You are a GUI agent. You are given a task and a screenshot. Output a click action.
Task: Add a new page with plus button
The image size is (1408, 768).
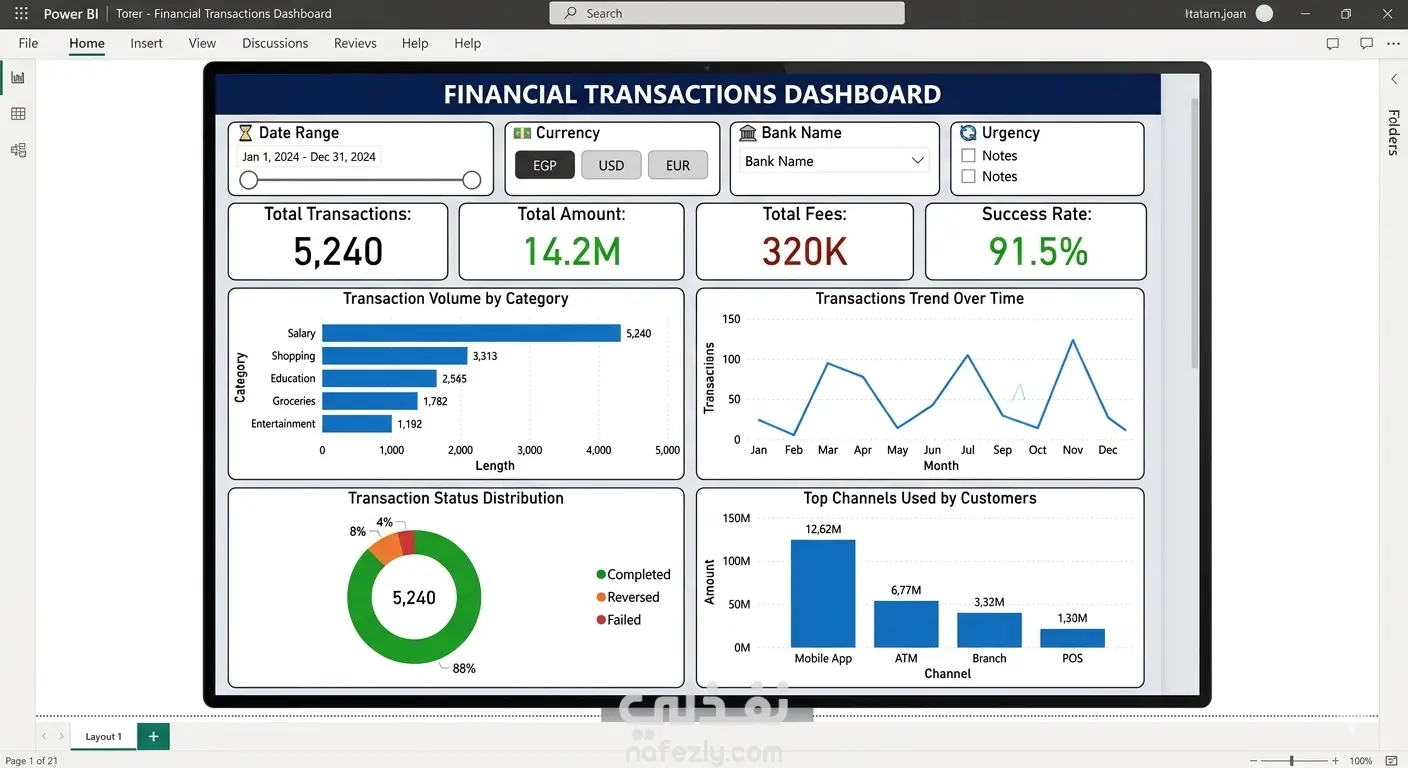click(x=153, y=737)
